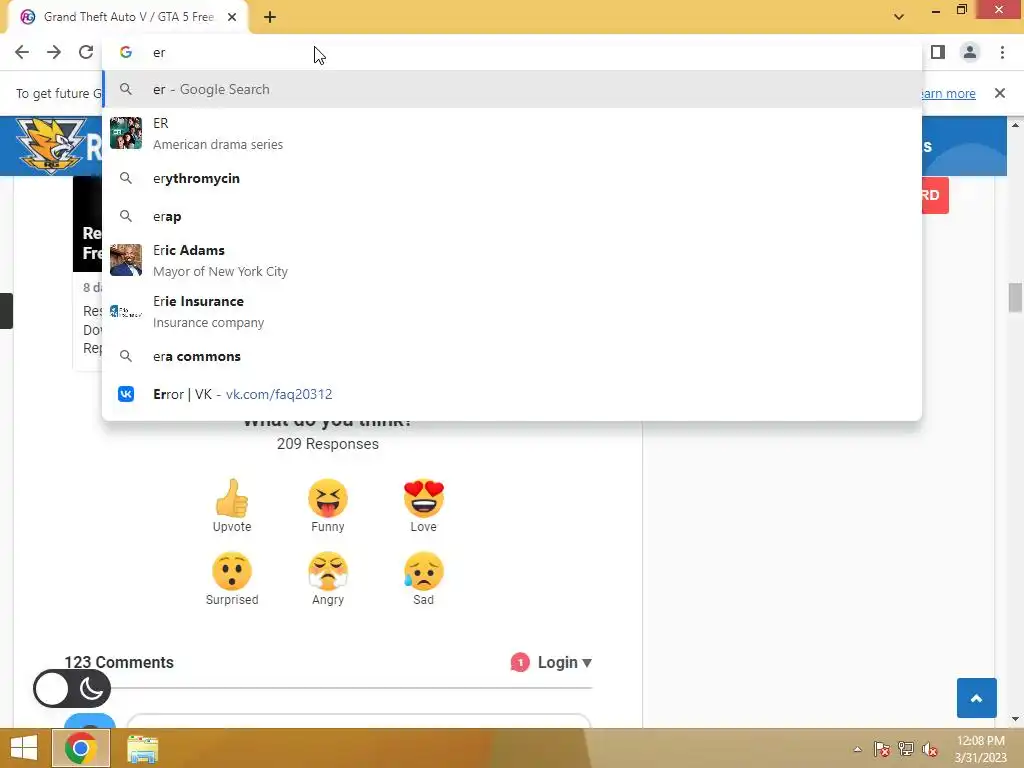This screenshot has height=768, width=1024.
Task: Click the VK icon in suggestions
Action: pyautogui.click(x=126, y=394)
